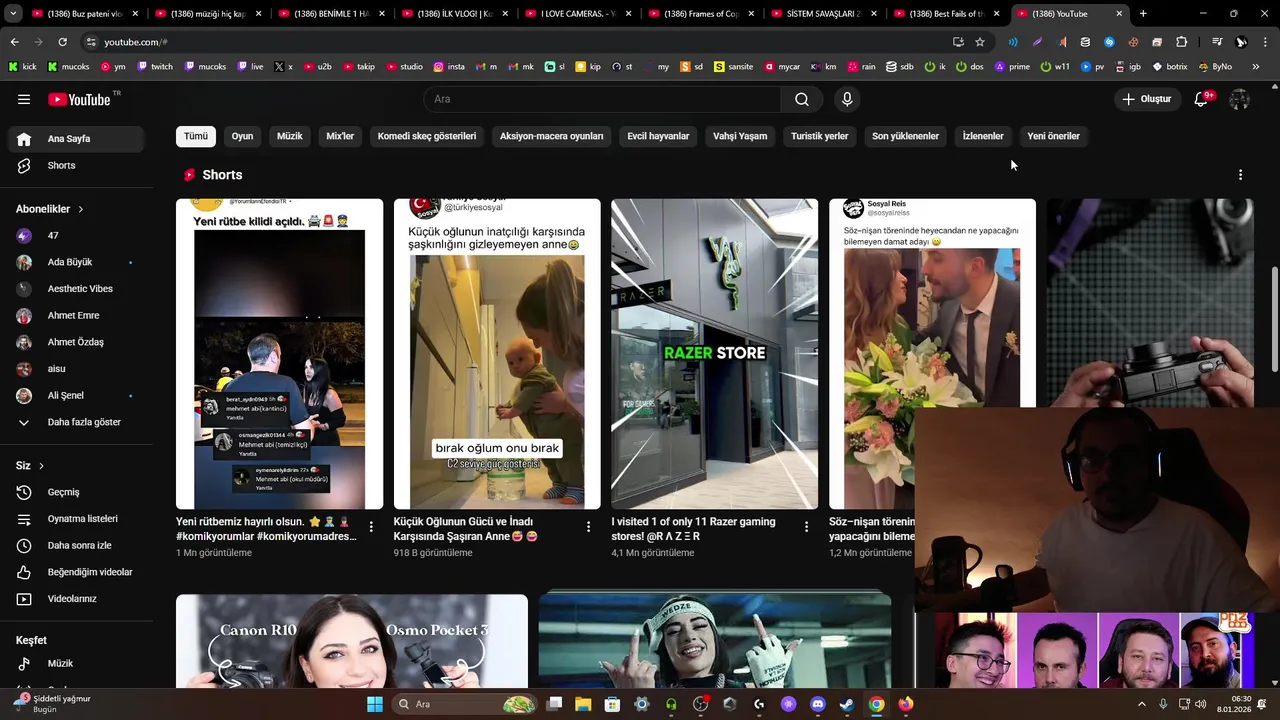
Task: Select the Oyun filter chip
Action: point(242,136)
